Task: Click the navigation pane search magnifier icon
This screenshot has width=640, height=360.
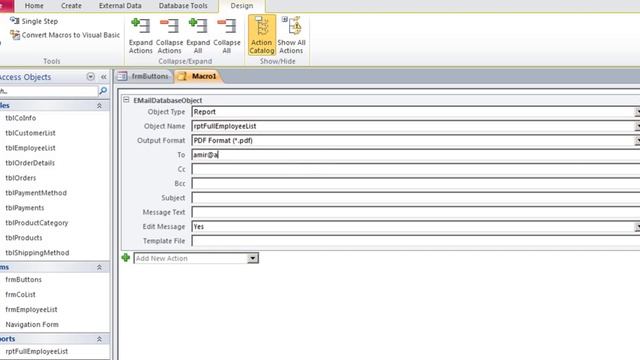Action: 103,91
